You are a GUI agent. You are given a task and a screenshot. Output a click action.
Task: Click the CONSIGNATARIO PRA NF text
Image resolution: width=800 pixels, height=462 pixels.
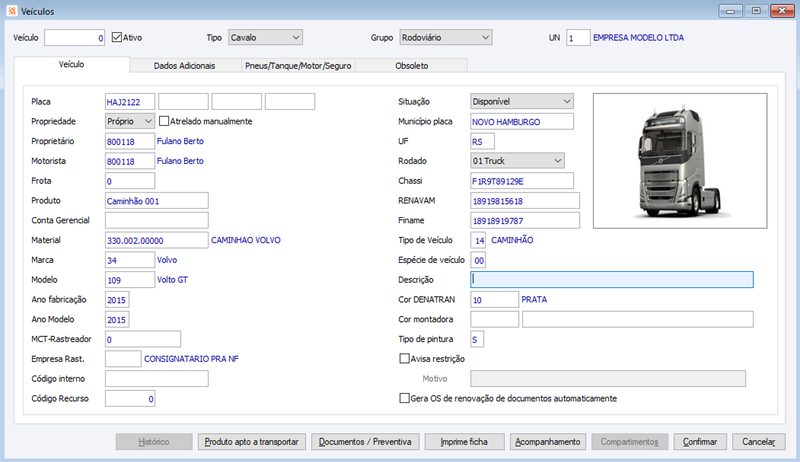[191, 359]
